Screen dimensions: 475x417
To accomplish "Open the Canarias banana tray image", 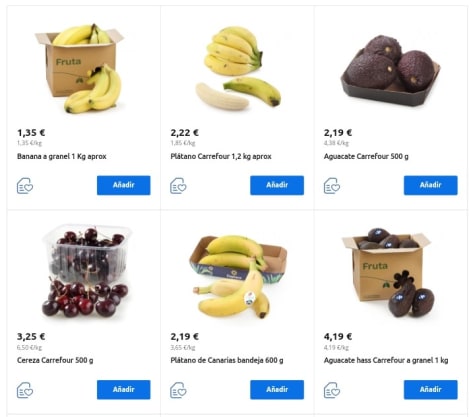I will 238,276.
